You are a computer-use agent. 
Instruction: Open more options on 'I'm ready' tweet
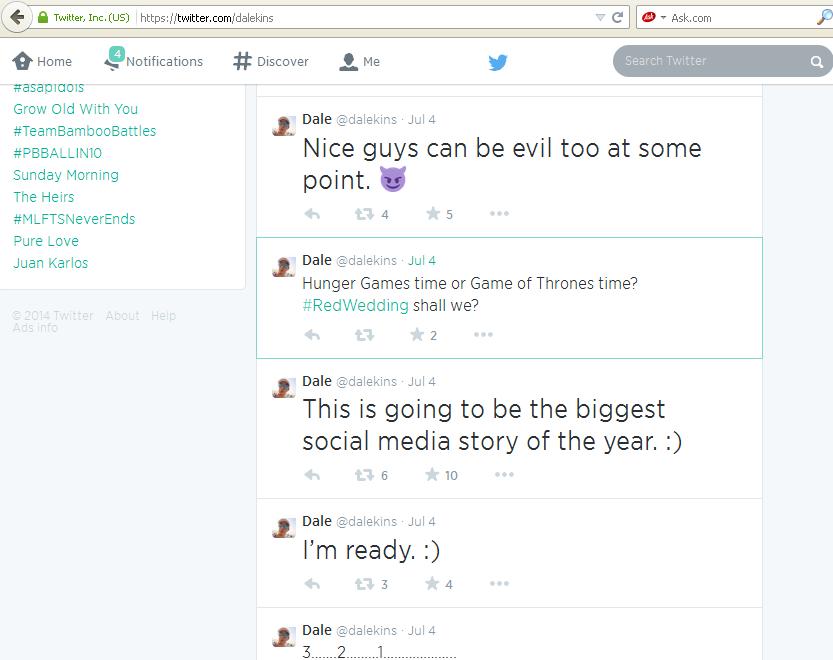point(499,583)
